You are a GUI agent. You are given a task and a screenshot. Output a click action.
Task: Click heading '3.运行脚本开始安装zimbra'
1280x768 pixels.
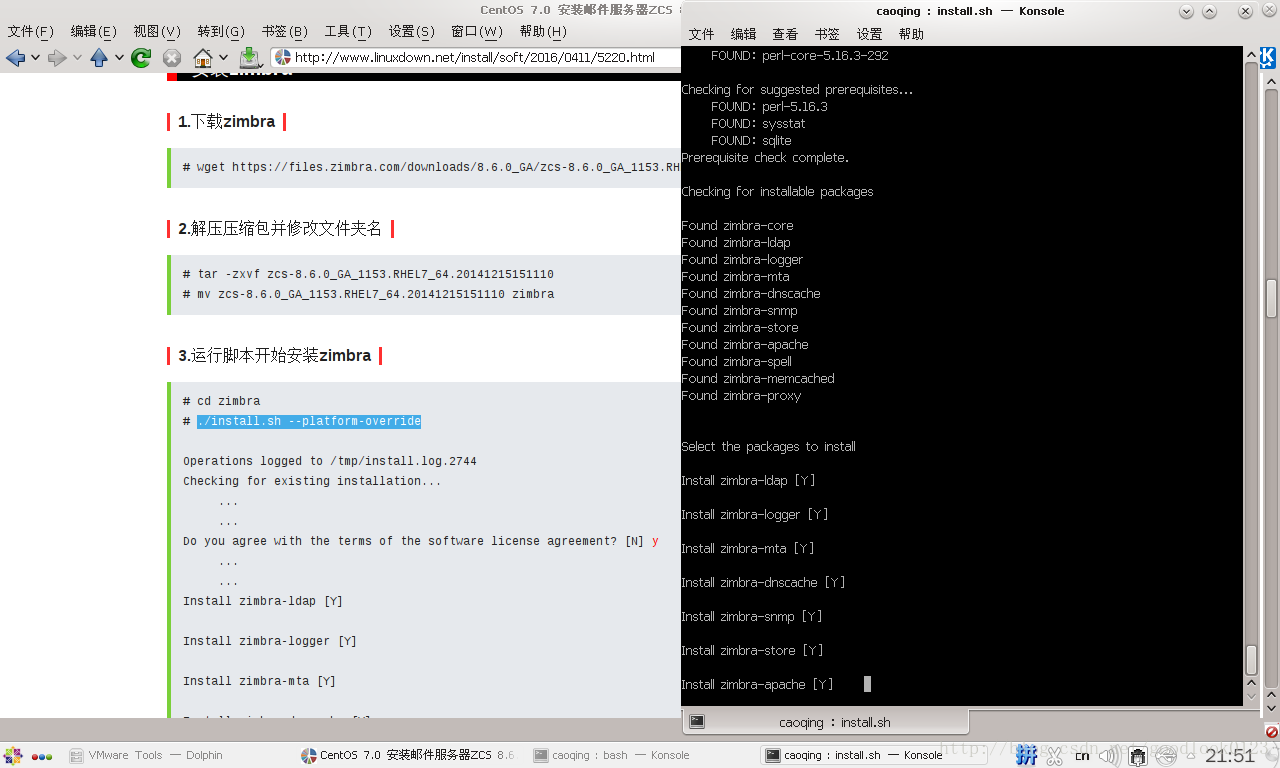click(x=275, y=356)
